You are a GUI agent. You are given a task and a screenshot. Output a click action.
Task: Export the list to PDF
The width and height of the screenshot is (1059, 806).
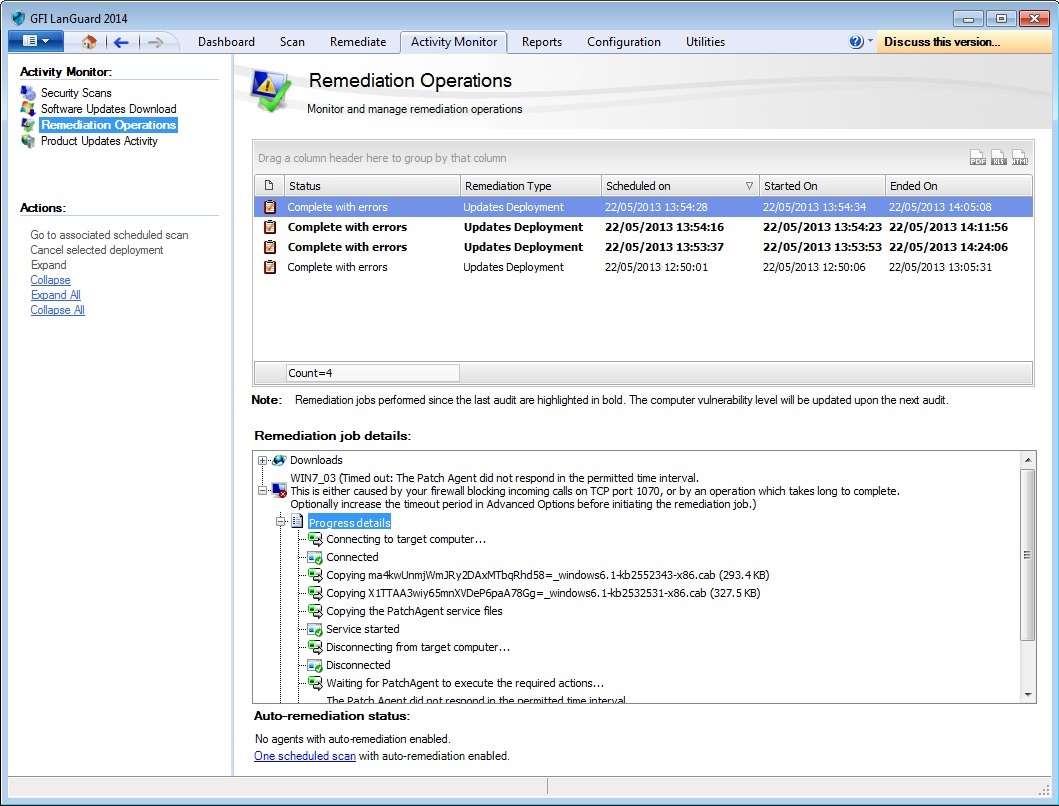pos(977,157)
